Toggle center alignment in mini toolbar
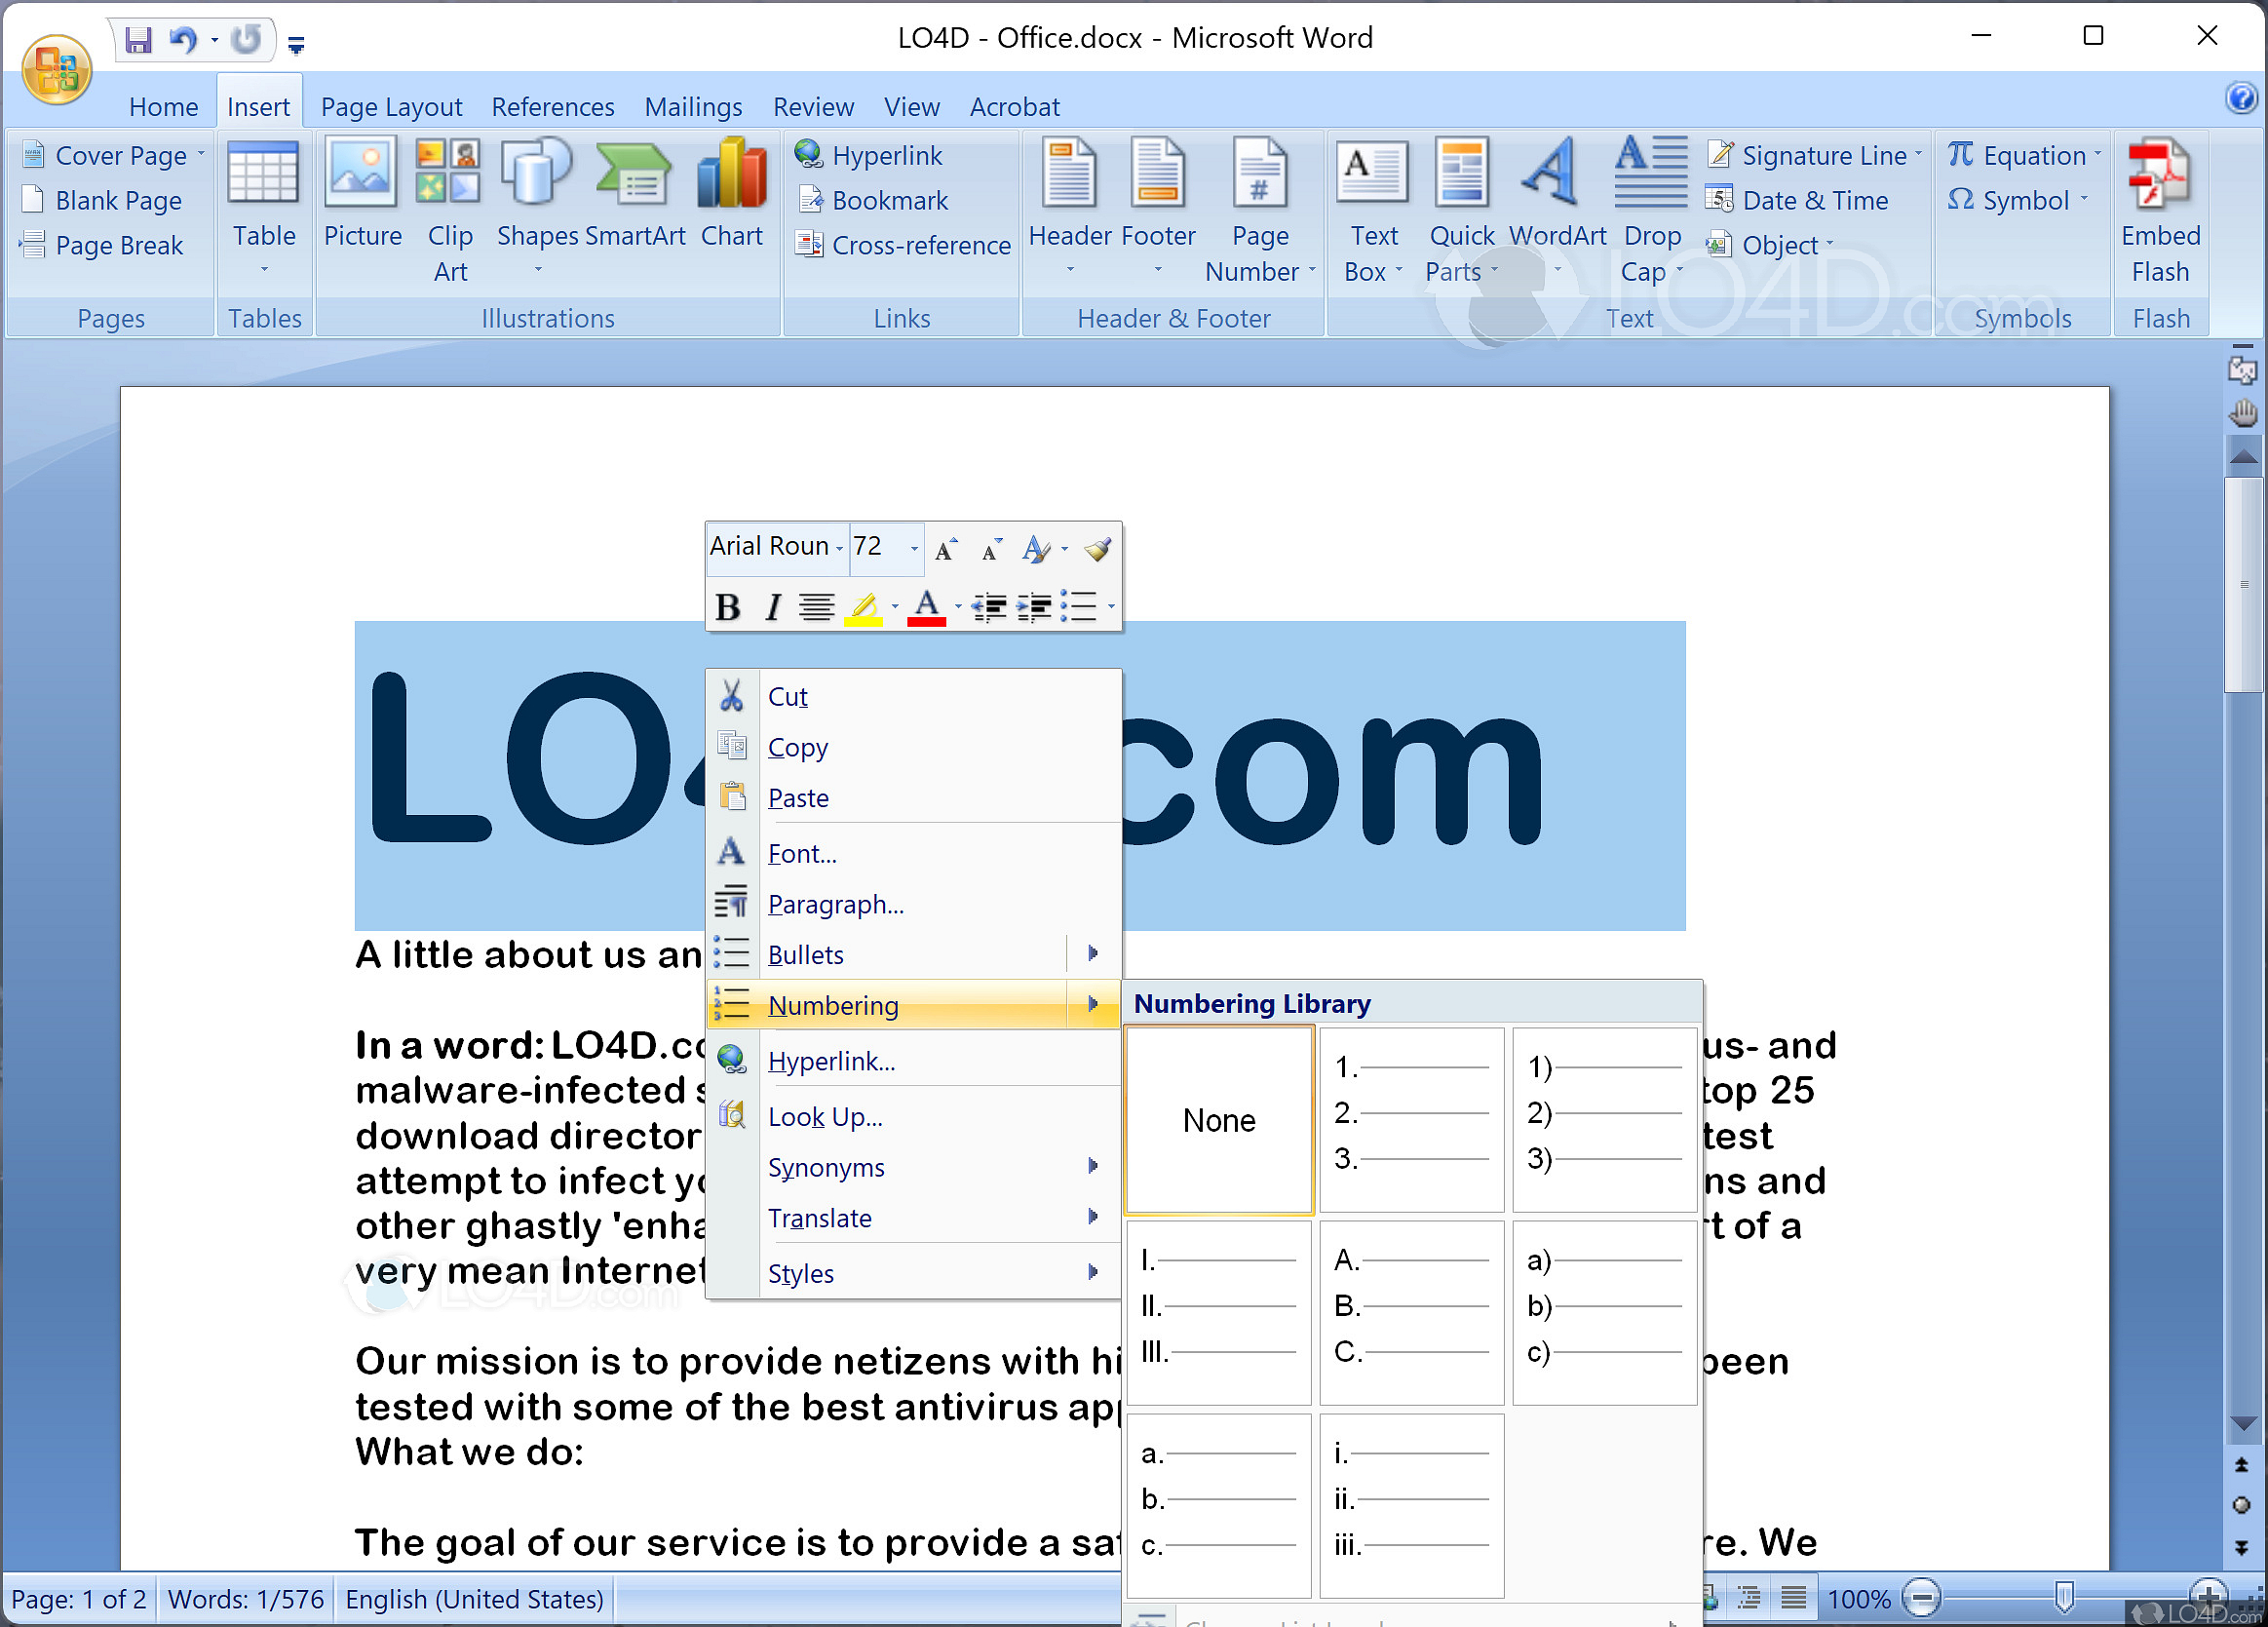Viewport: 2268px width, 1627px height. [x=816, y=607]
